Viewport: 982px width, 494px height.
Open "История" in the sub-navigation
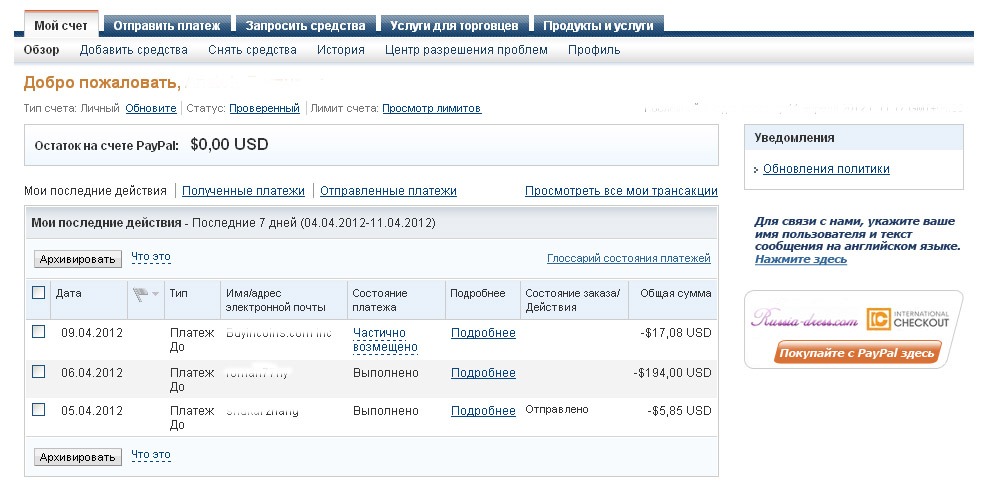[x=340, y=50]
